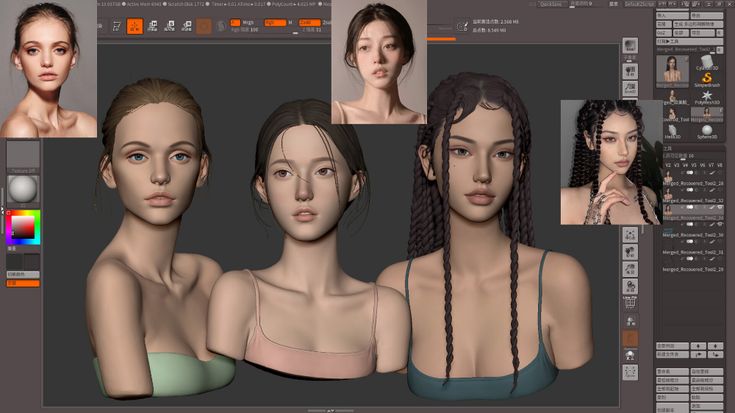Click the QuickSave button
735x413 pixels.
click(551, 4)
